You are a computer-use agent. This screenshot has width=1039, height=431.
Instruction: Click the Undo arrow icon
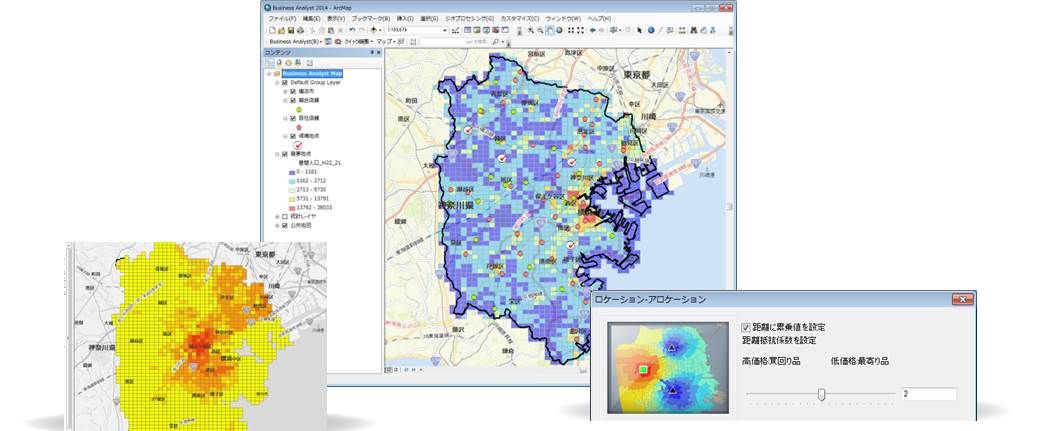352,31
